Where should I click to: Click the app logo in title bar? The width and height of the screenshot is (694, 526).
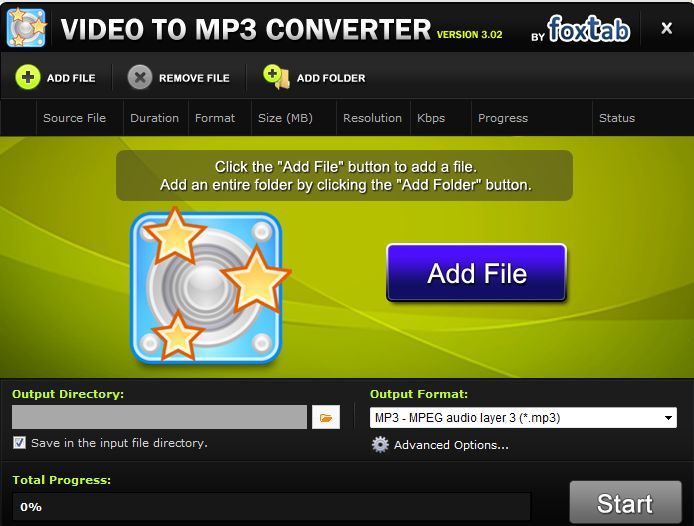click(x=26, y=28)
